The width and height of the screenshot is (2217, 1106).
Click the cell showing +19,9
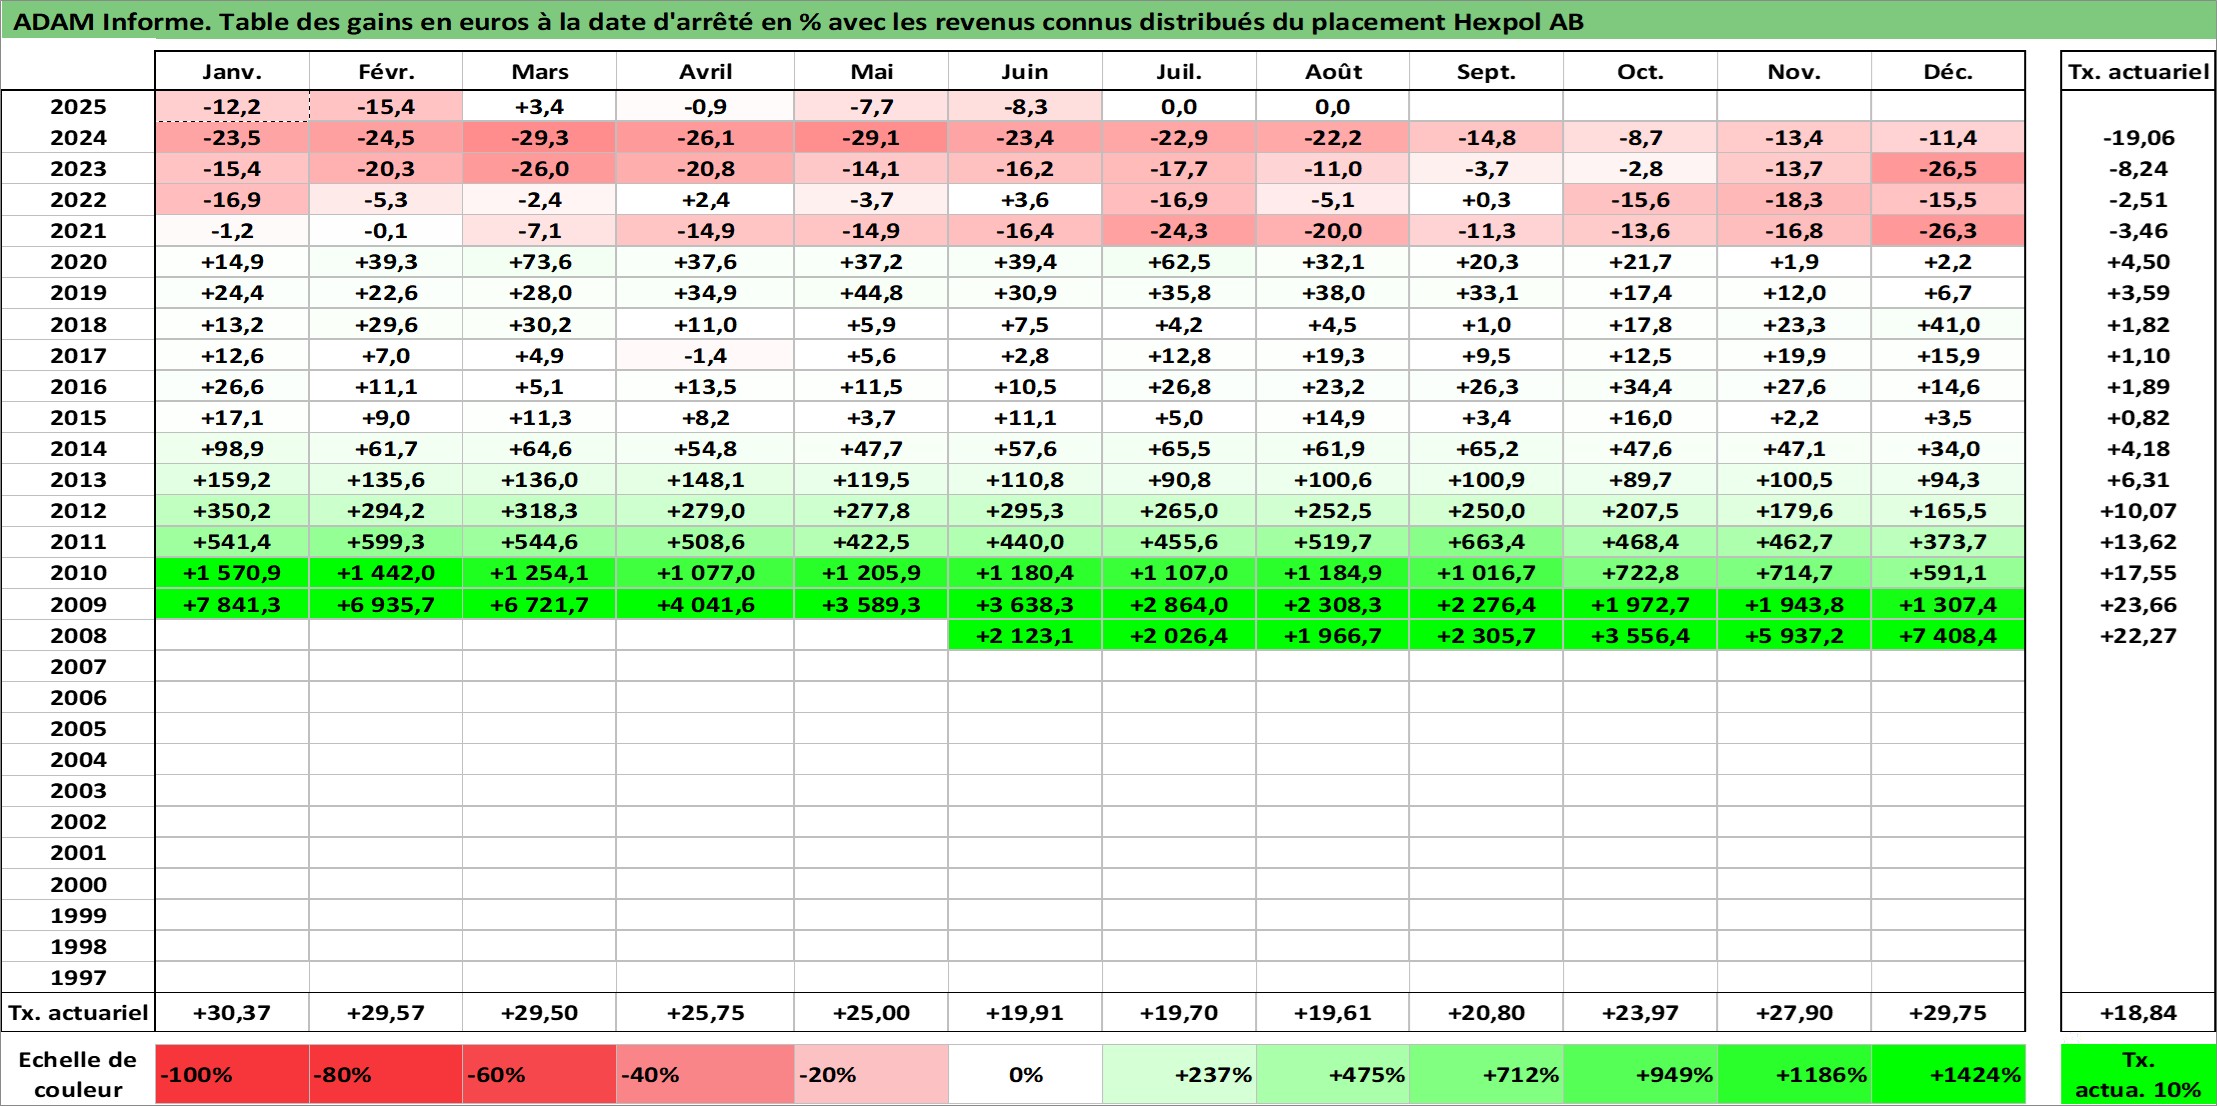click(1794, 356)
